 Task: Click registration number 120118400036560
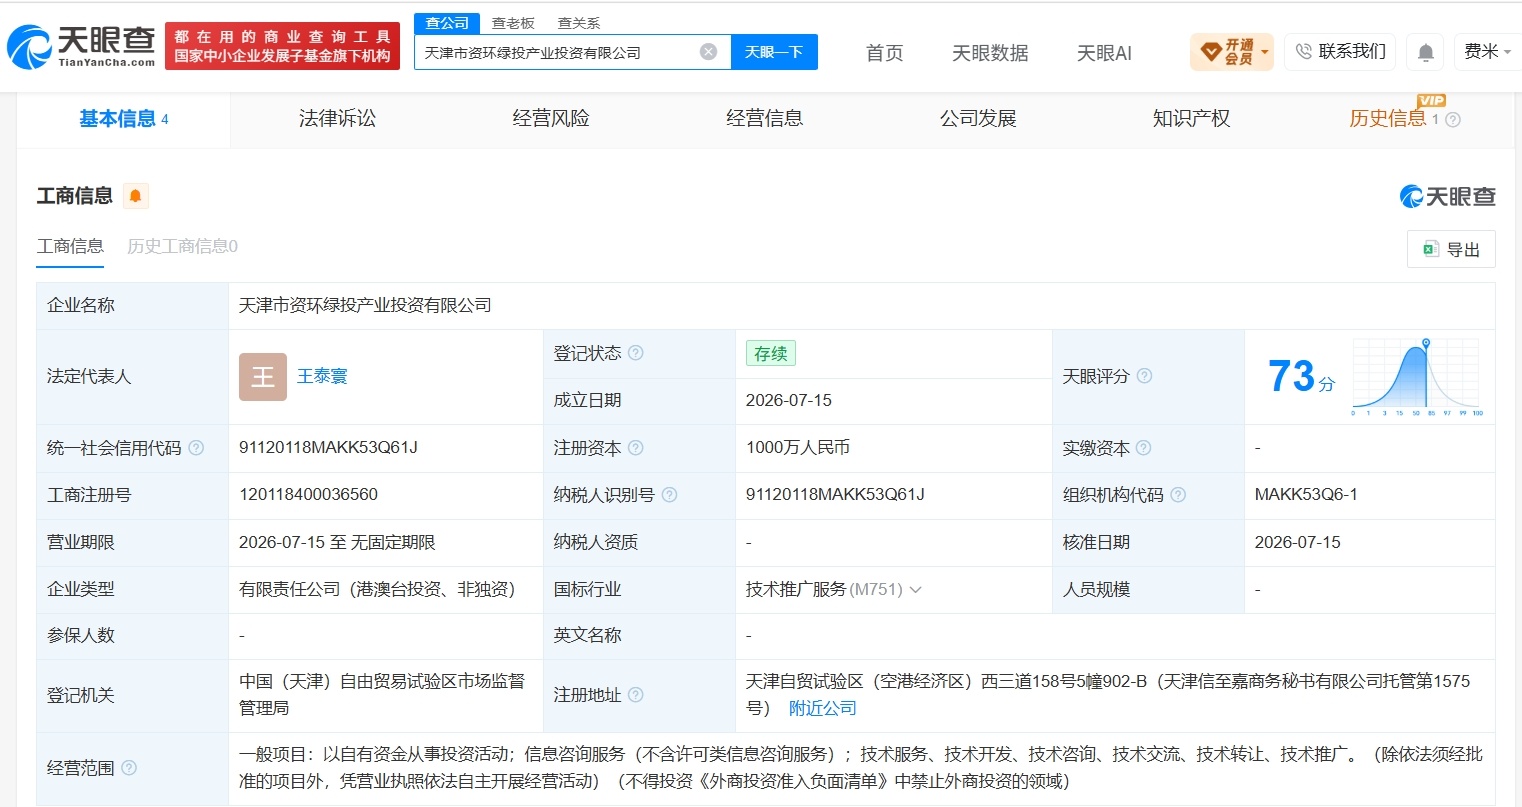[308, 495]
